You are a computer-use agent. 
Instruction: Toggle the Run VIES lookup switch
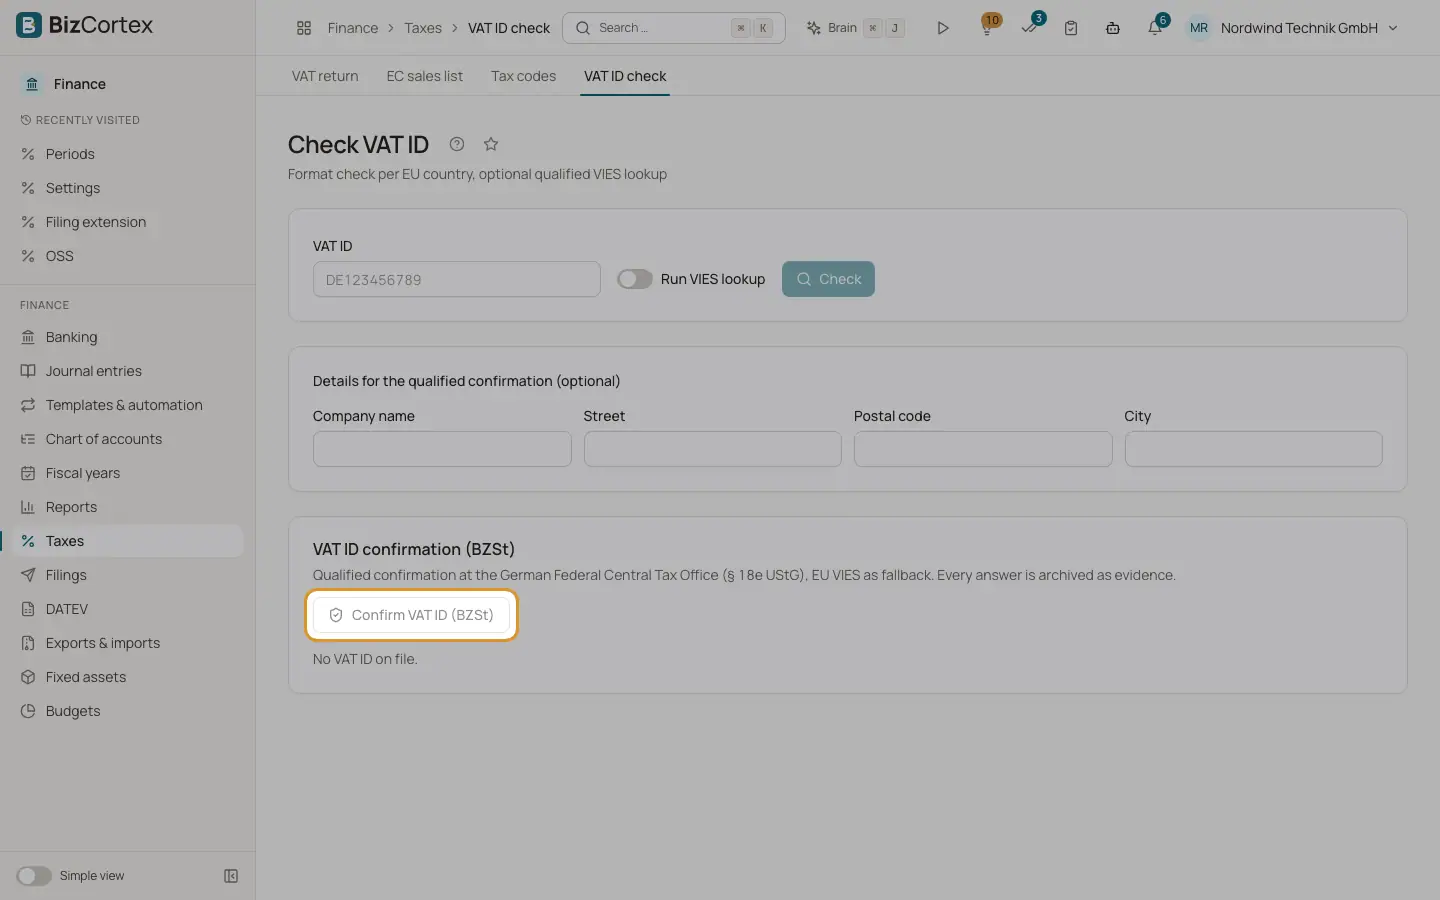coord(634,279)
